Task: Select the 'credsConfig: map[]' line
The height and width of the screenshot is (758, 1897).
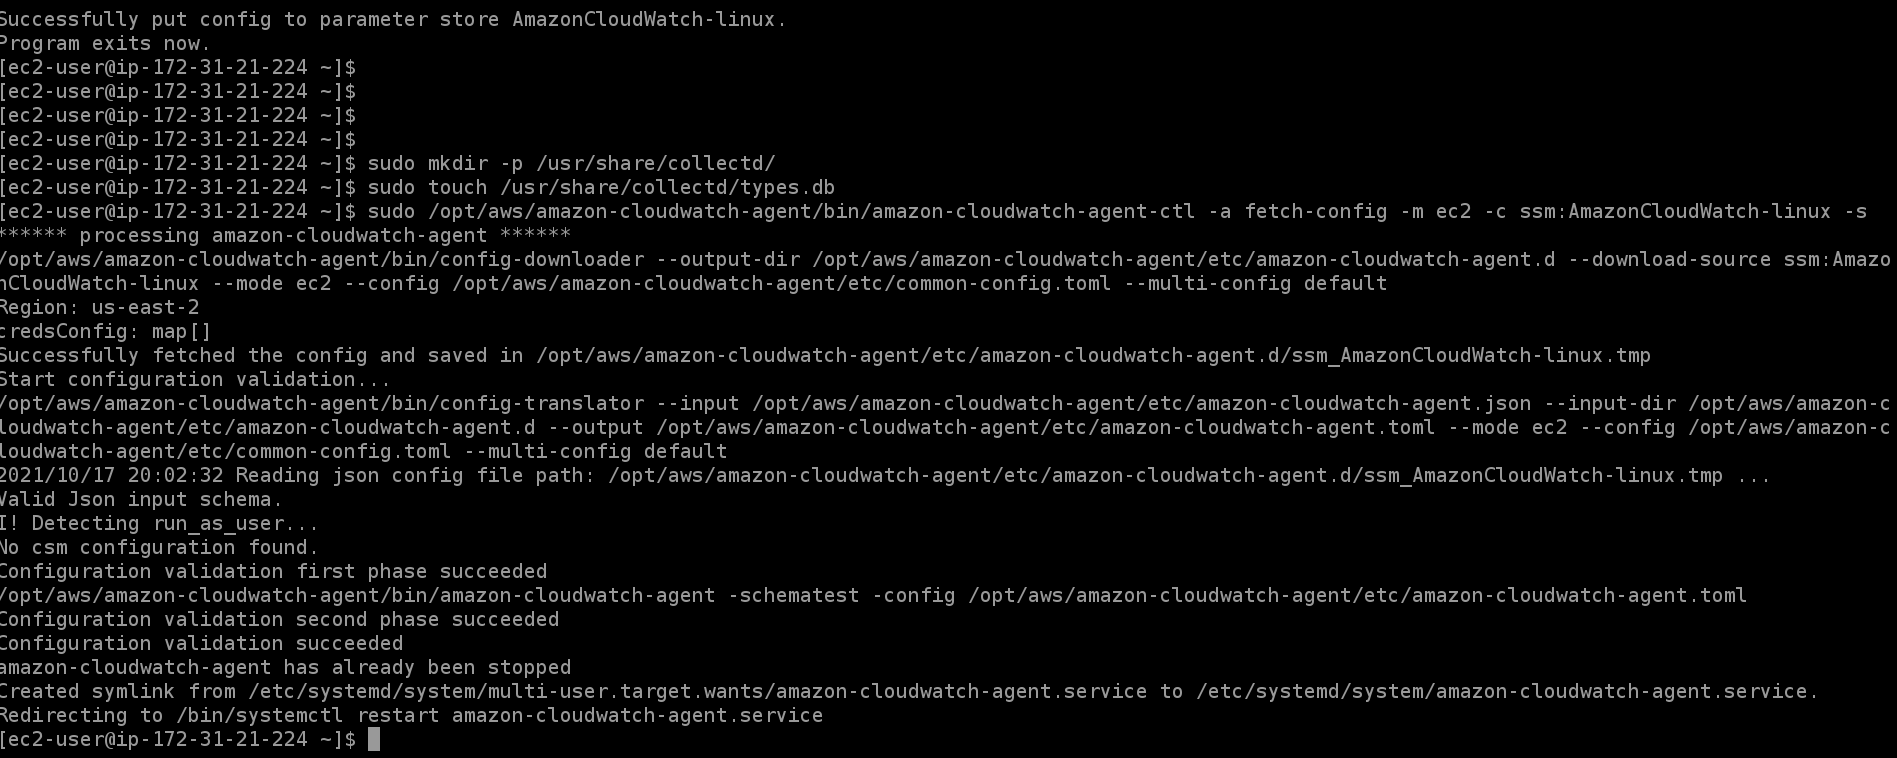Action: pos(105,331)
